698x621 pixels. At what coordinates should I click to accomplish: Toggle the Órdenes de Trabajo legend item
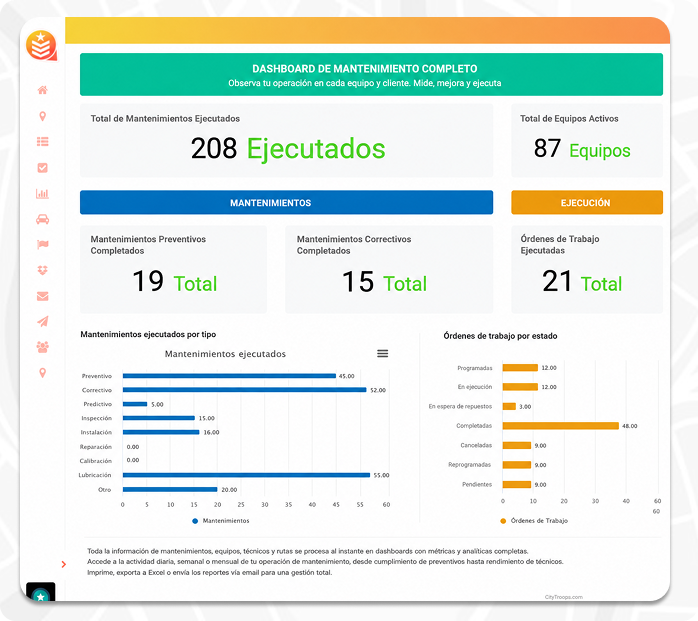[534, 520]
